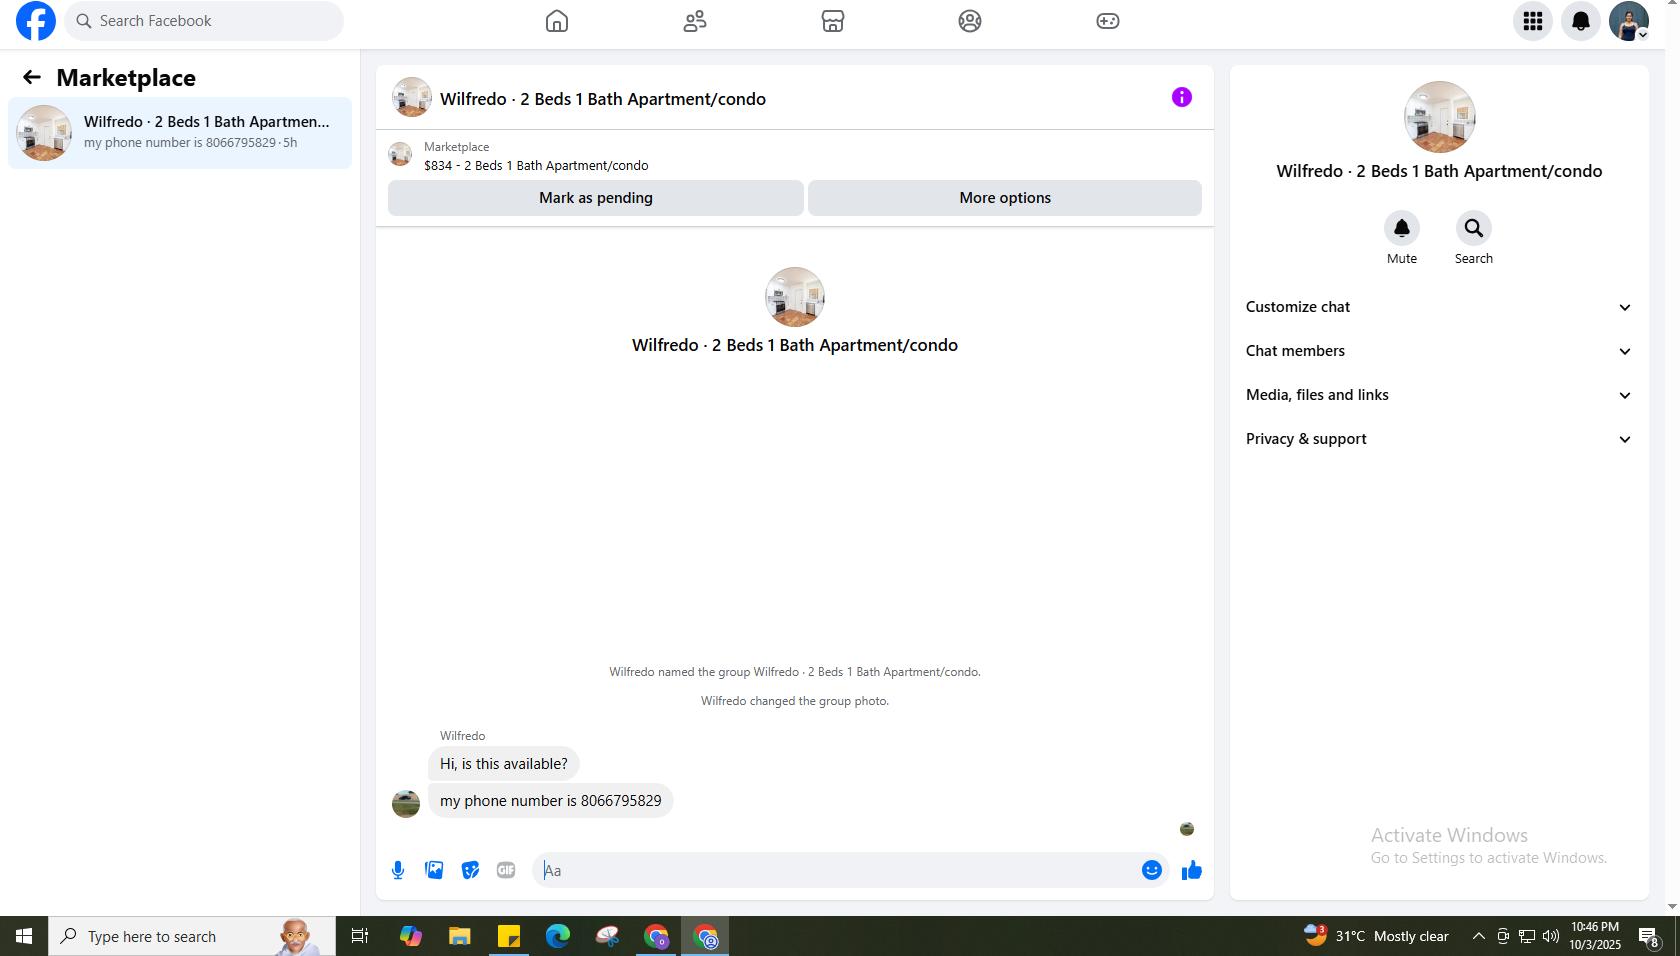Open the GIF picker icon
1680x956 pixels.
coord(506,870)
